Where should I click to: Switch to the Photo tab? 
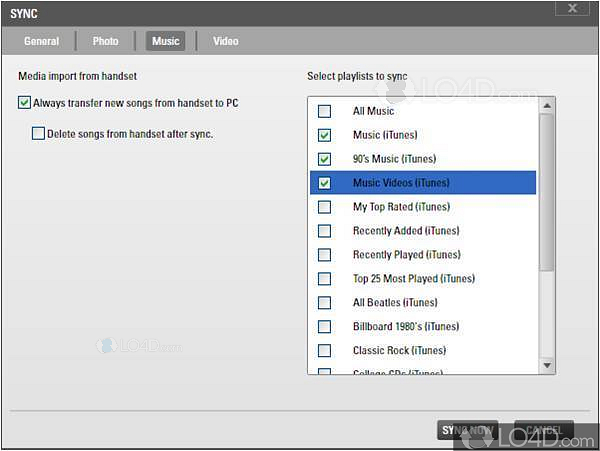click(x=105, y=41)
